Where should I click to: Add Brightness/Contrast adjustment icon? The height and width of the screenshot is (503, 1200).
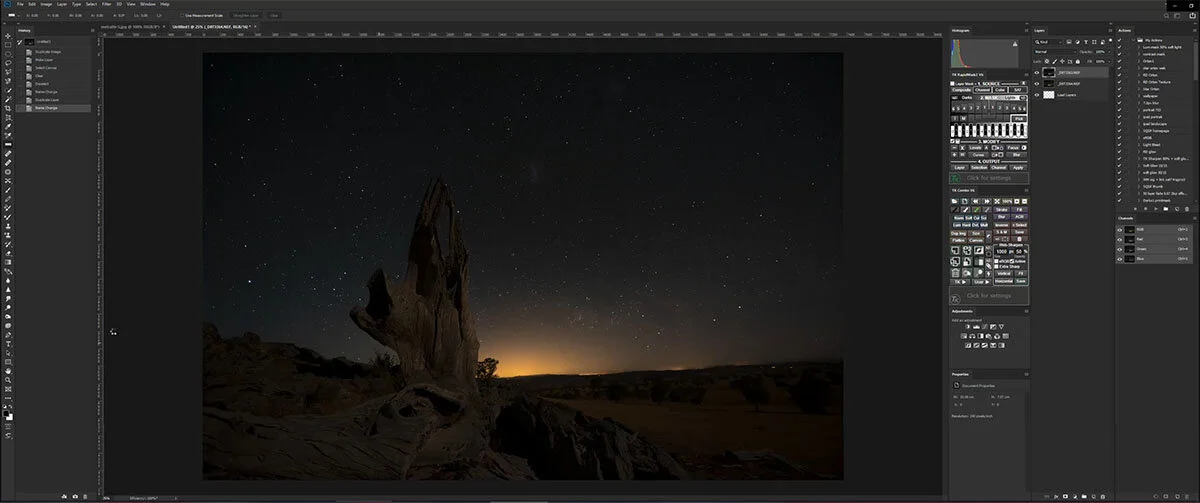coord(967,327)
